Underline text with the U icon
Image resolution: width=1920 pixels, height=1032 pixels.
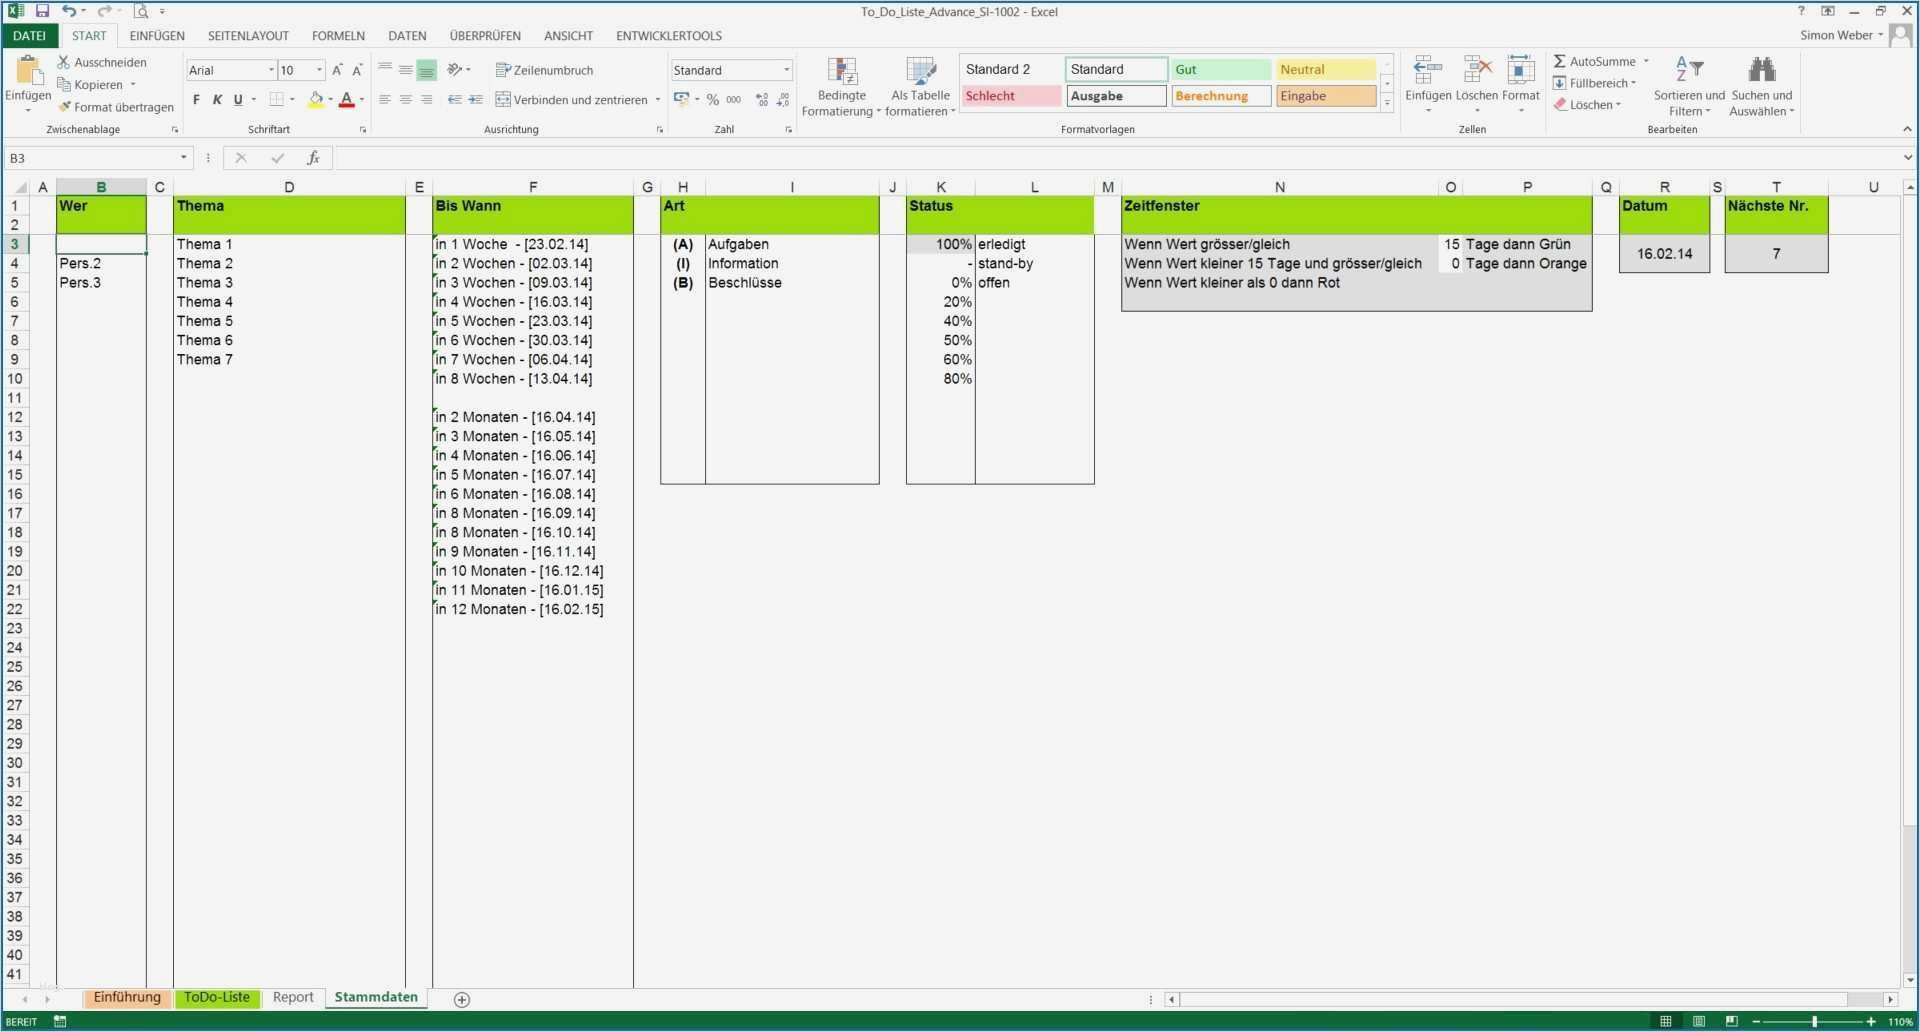pos(237,99)
